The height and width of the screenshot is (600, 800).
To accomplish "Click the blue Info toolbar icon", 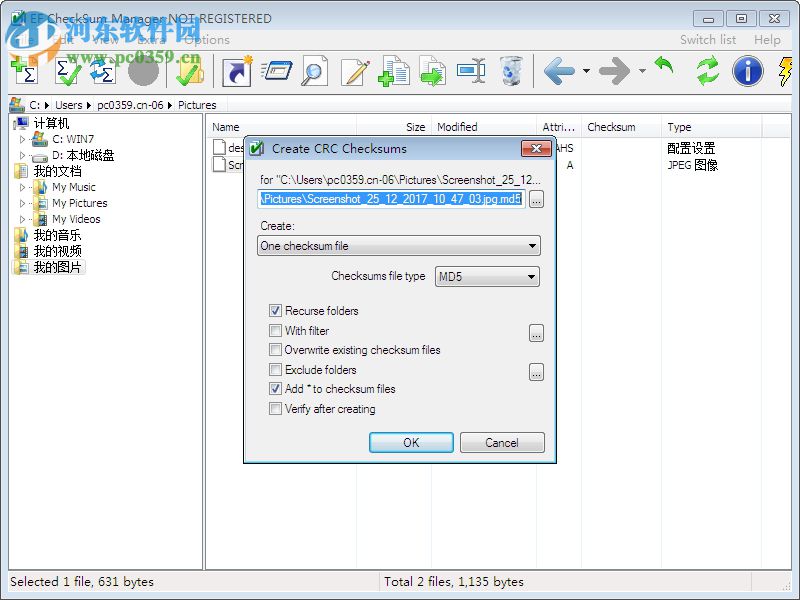I will [x=746, y=70].
